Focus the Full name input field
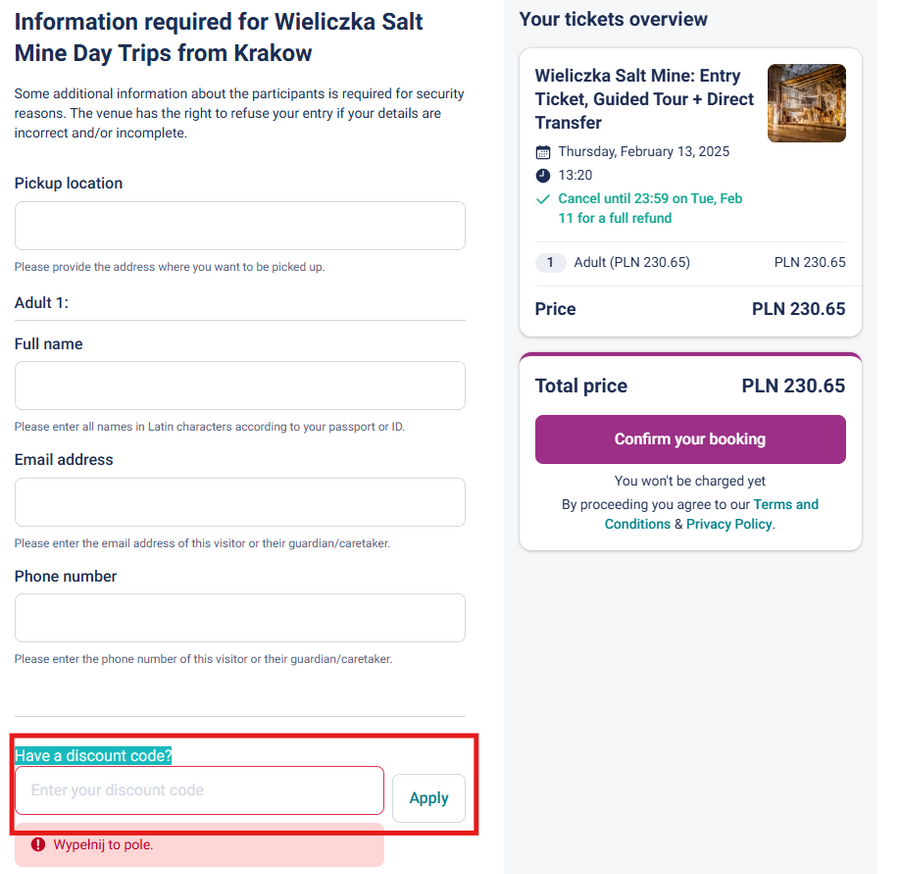 pyautogui.click(x=240, y=386)
